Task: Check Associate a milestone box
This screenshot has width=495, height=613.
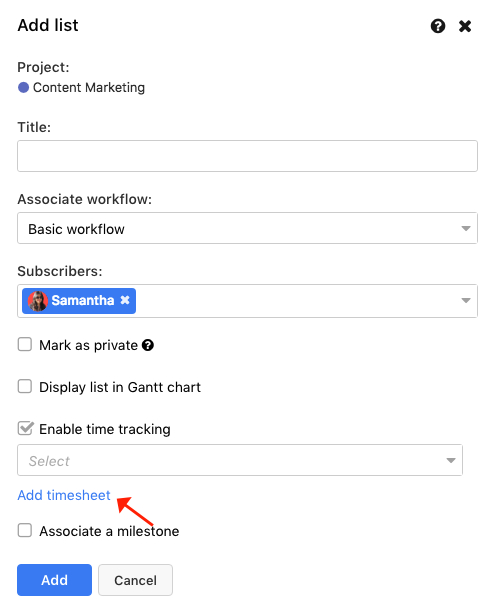Action: tap(25, 531)
